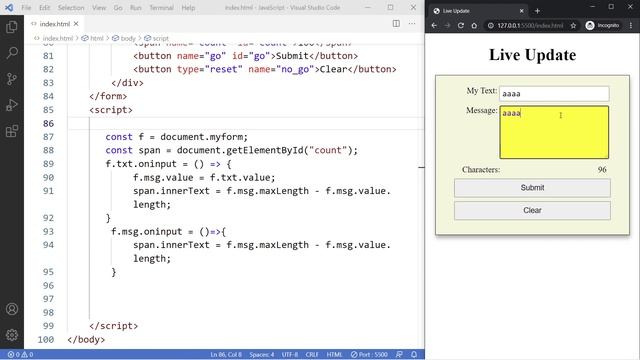Open the File menu
Viewport: 640px width, 360px height.
tap(26, 7)
